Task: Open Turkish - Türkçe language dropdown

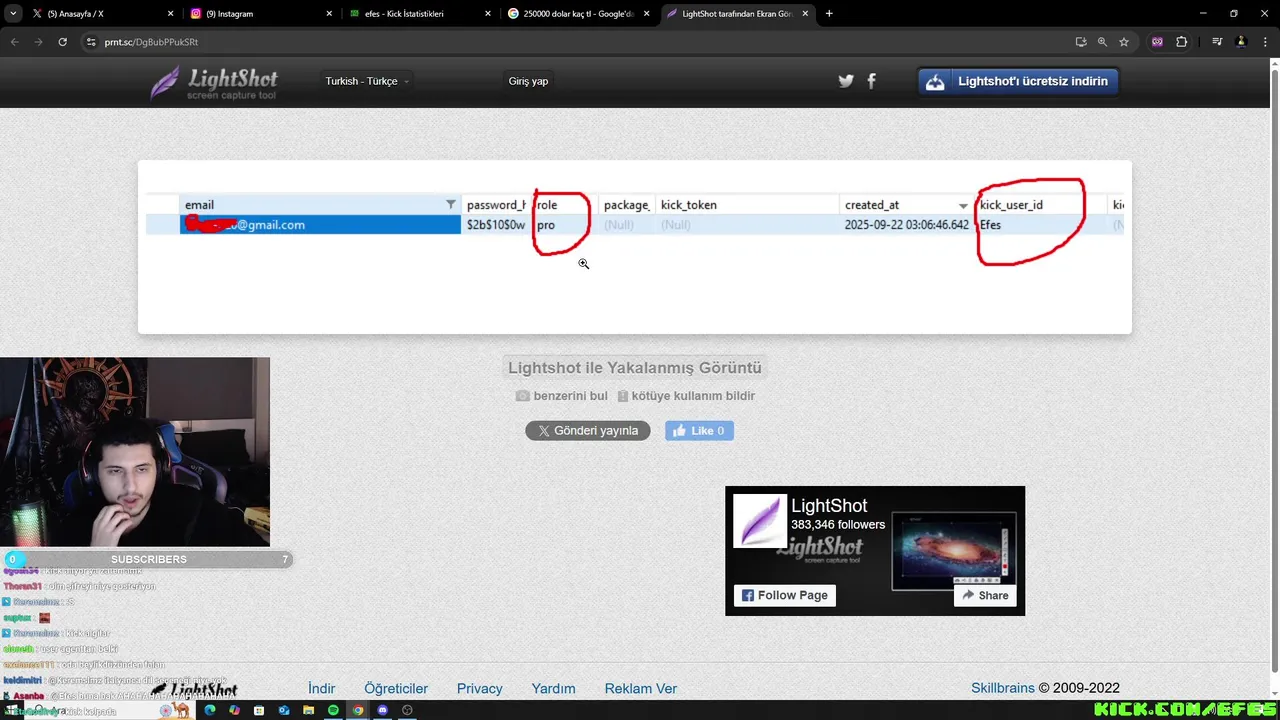Action: (x=366, y=81)
